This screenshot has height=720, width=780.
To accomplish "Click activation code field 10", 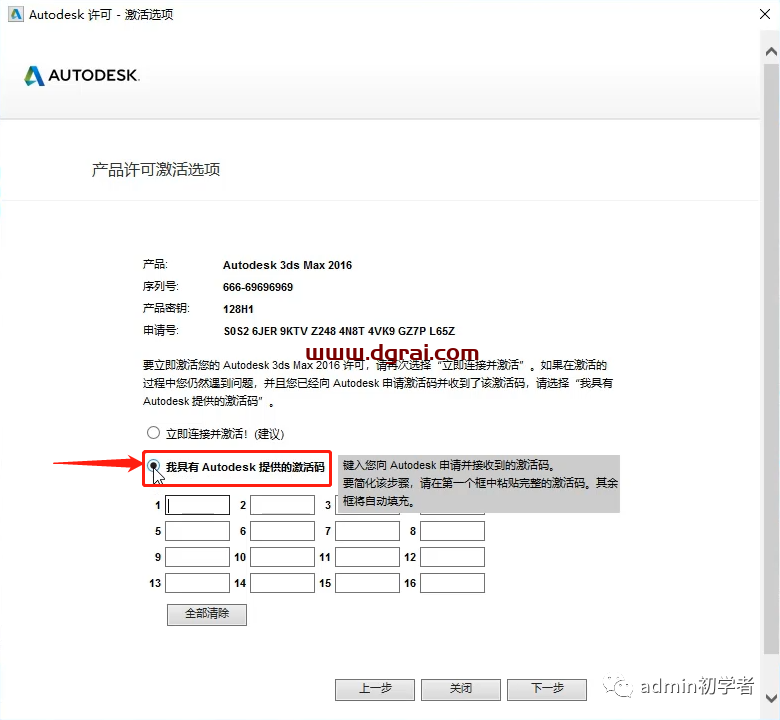I will coord(283,557).
